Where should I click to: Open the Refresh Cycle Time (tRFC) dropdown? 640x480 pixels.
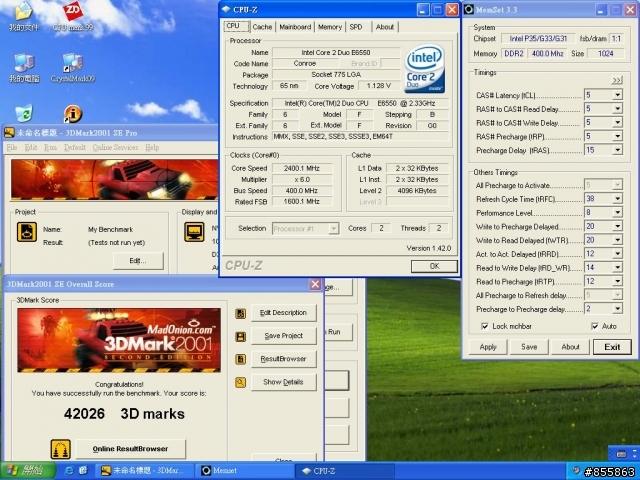pyautogui.click(x=617, y=199)
